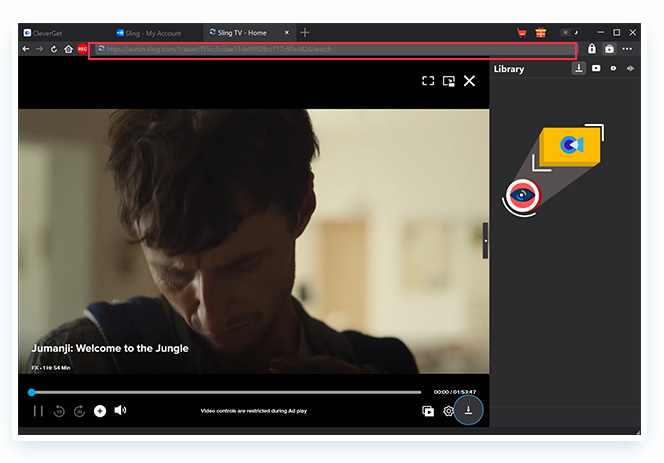Click the video frame area
This screenshot has height=463, width=664.
254,241
